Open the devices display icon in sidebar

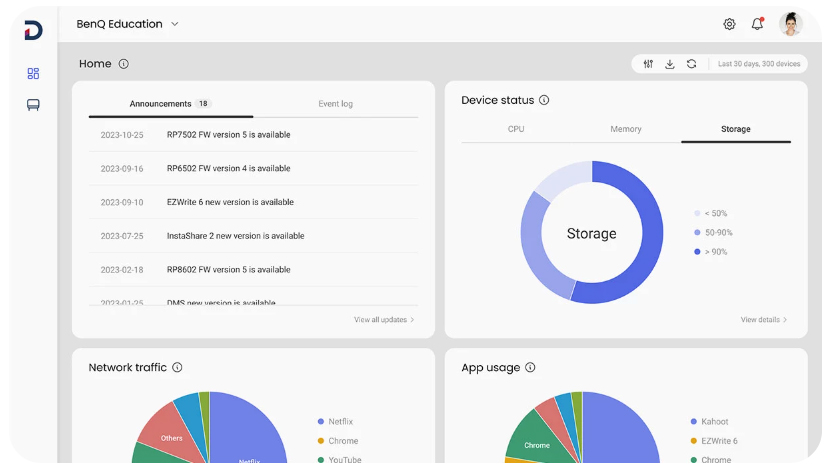click(x=33, y=105)
